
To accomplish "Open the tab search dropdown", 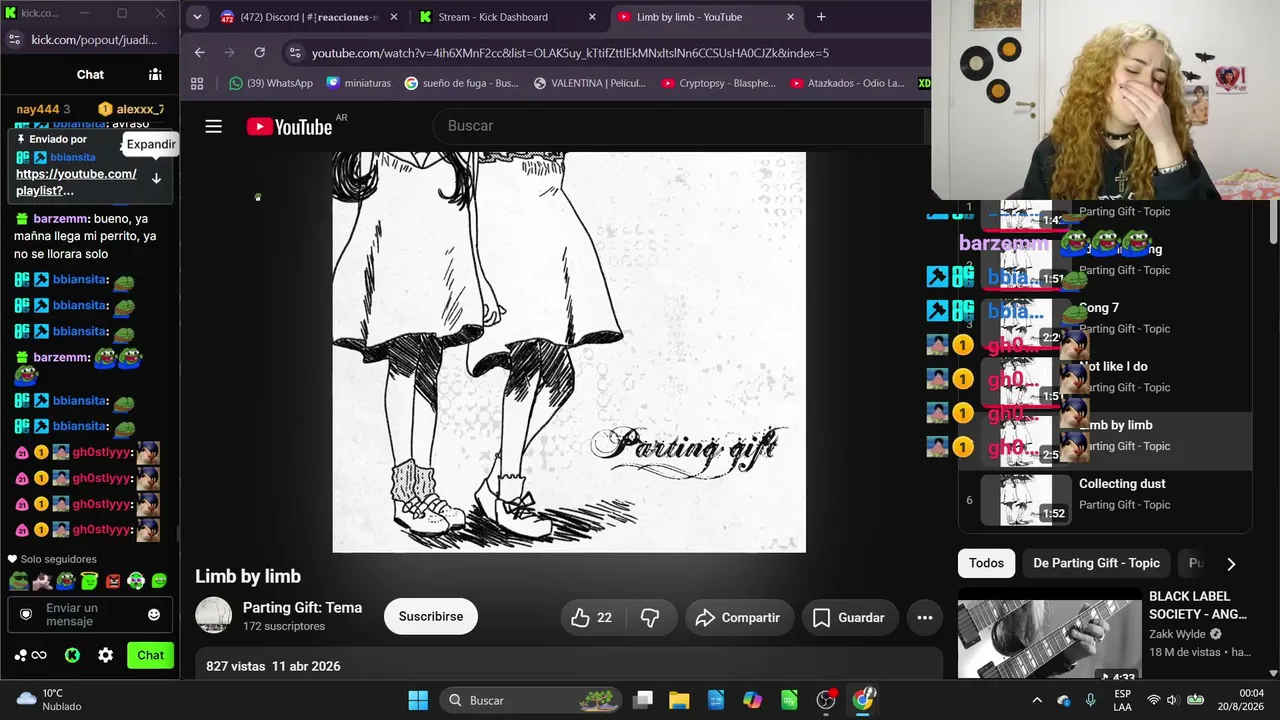I will pyautogui.click(x=197, y=17).
